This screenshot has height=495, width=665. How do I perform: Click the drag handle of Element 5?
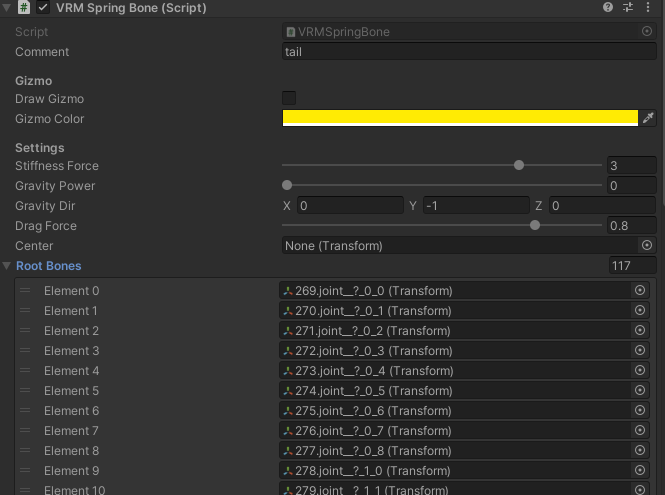25,390
